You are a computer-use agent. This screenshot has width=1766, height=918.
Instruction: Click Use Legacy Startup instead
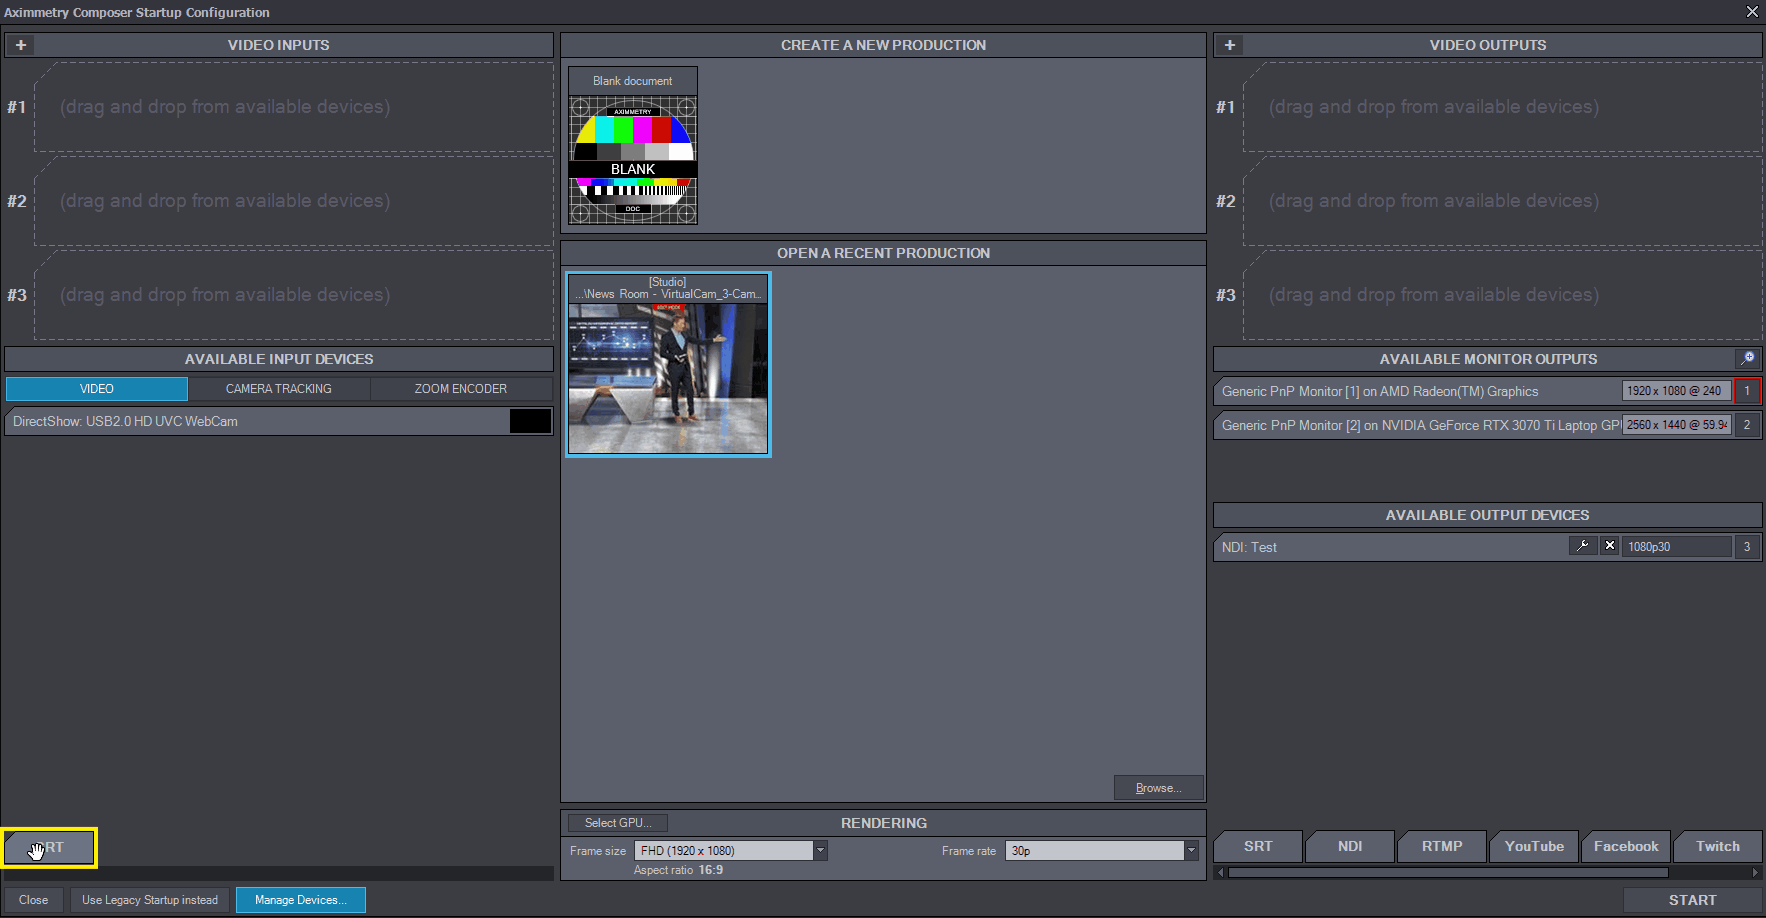pyautogui.click(x=150, y=900)
